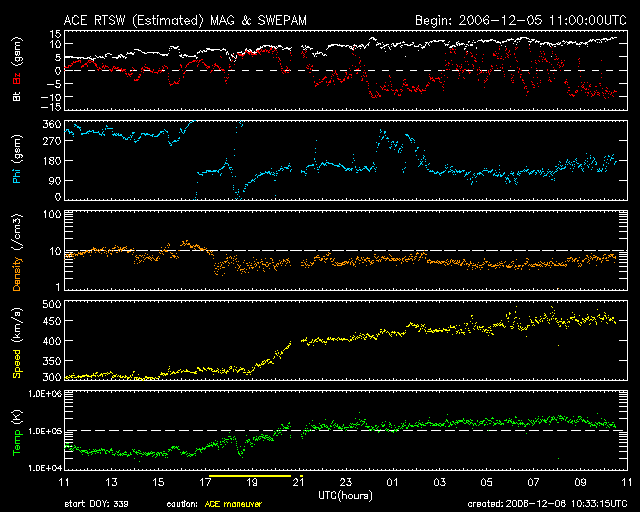This screenshot has width=640, height=512.
Task: Click the yellow ACE maneuver bar on time axis
Action: coord(250,478)
